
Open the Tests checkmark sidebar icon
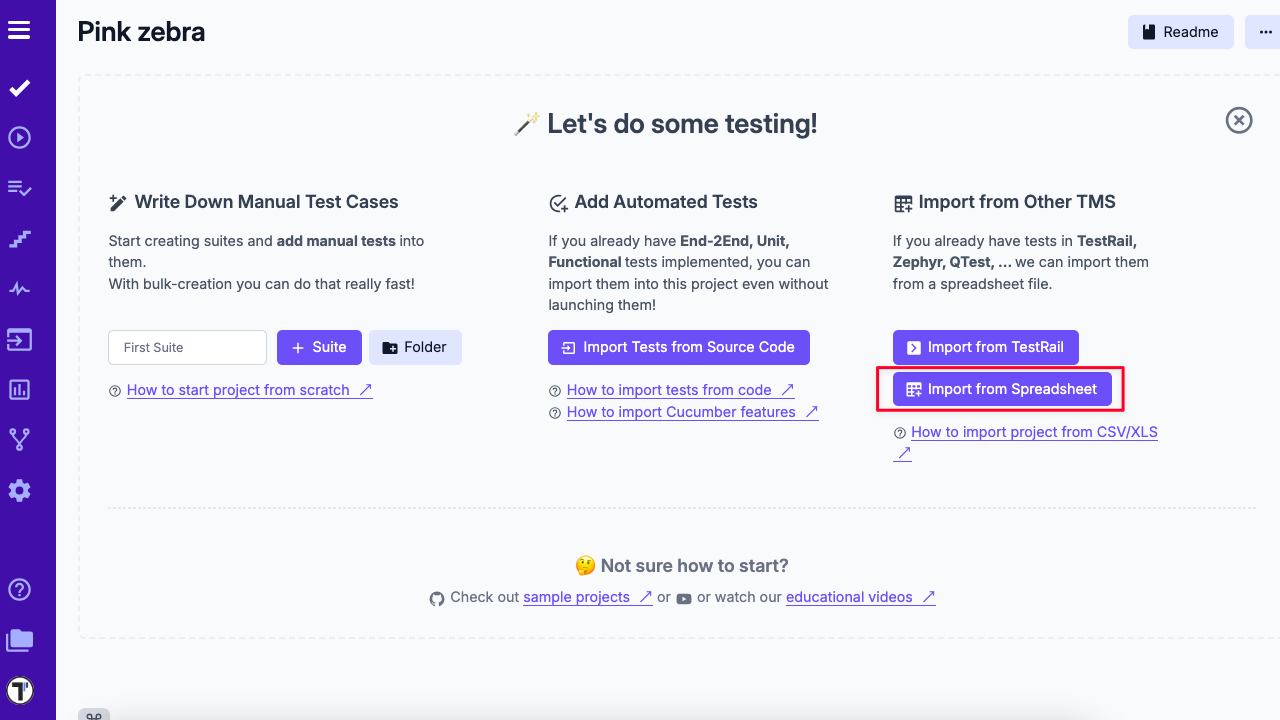pos(19,88)
